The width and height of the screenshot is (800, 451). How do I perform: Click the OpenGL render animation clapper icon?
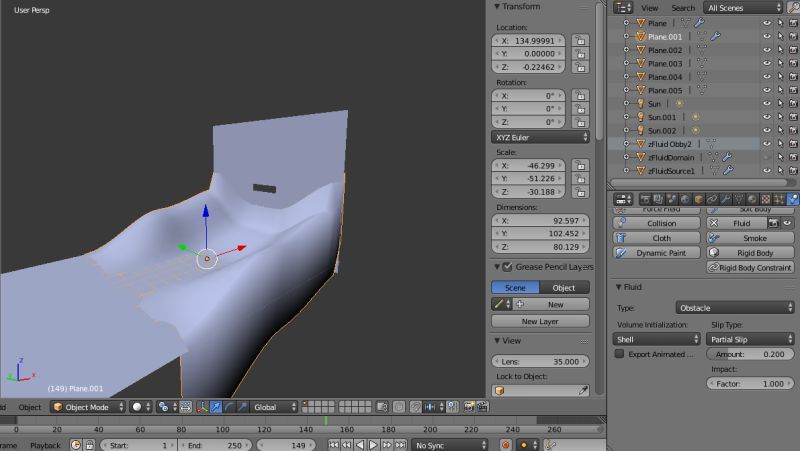click(x=483, y=407)
